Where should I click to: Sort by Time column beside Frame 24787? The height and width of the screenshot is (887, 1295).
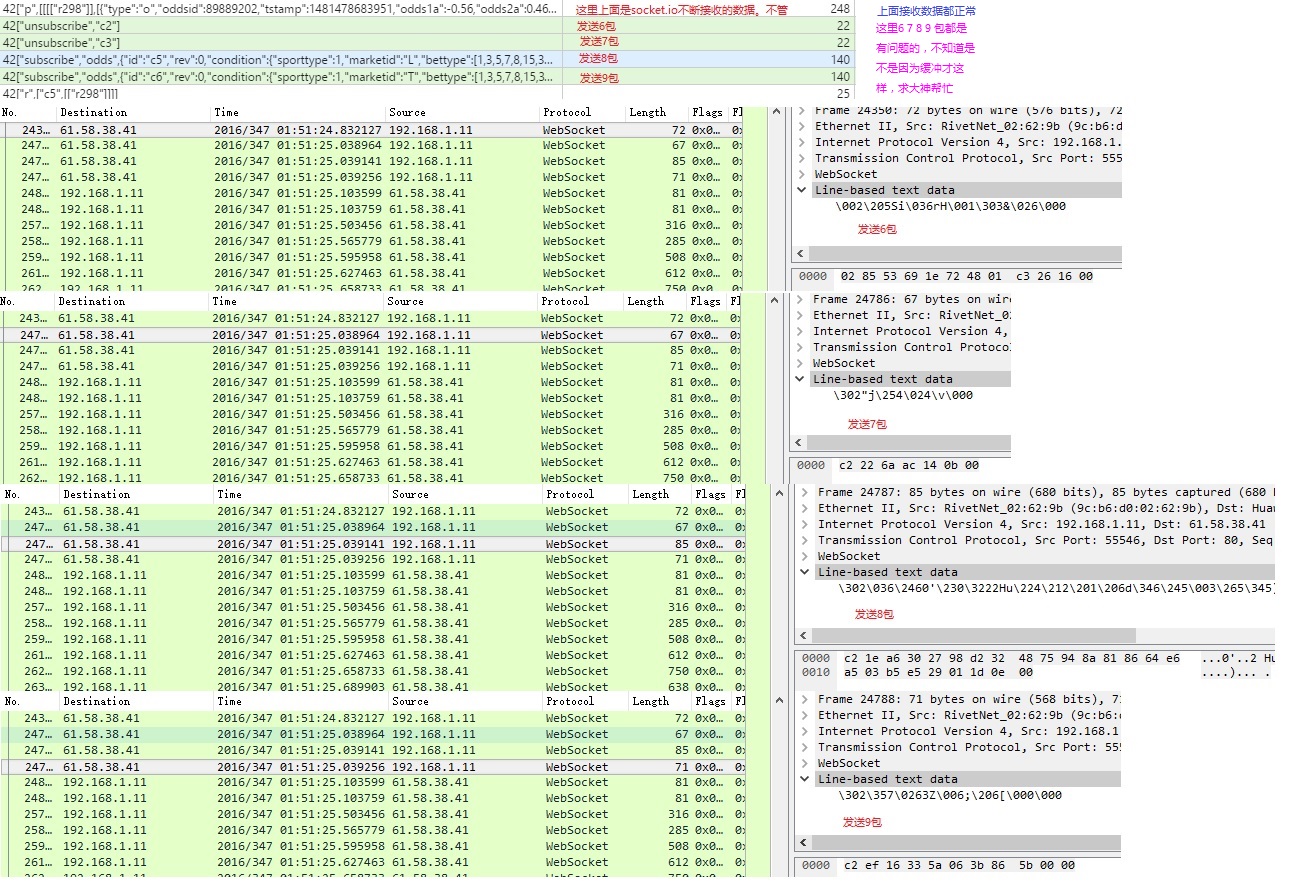(231, 494)
